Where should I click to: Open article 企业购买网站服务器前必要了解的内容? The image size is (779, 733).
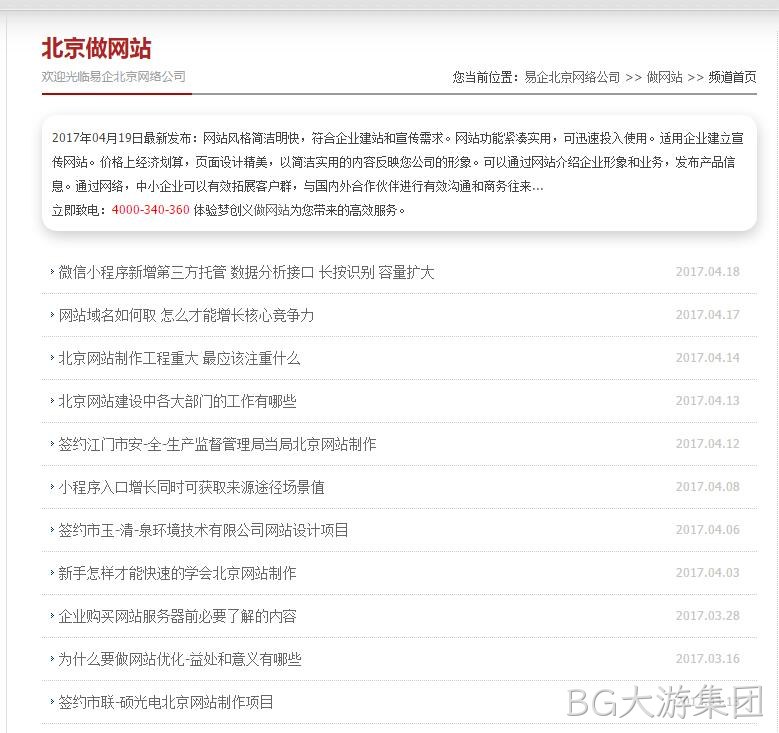pos(177,616)
